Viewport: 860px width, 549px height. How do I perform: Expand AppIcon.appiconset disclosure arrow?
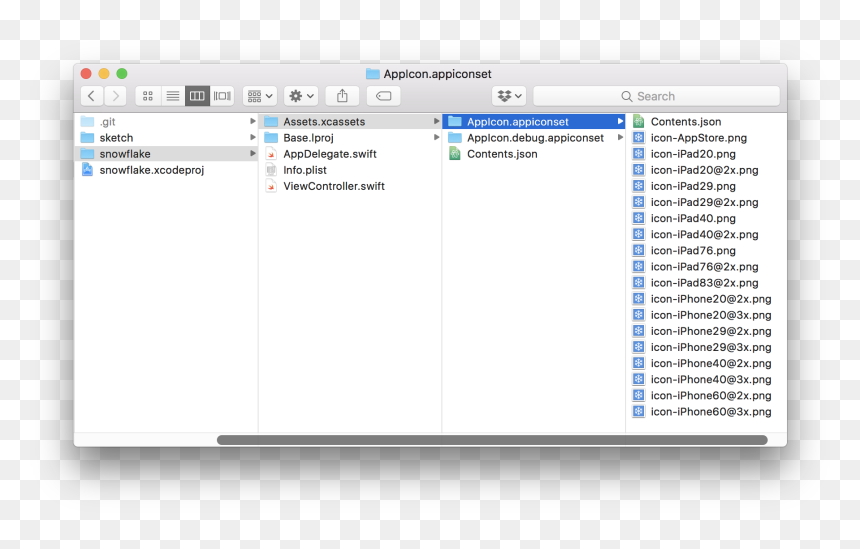tap(620, 121)
